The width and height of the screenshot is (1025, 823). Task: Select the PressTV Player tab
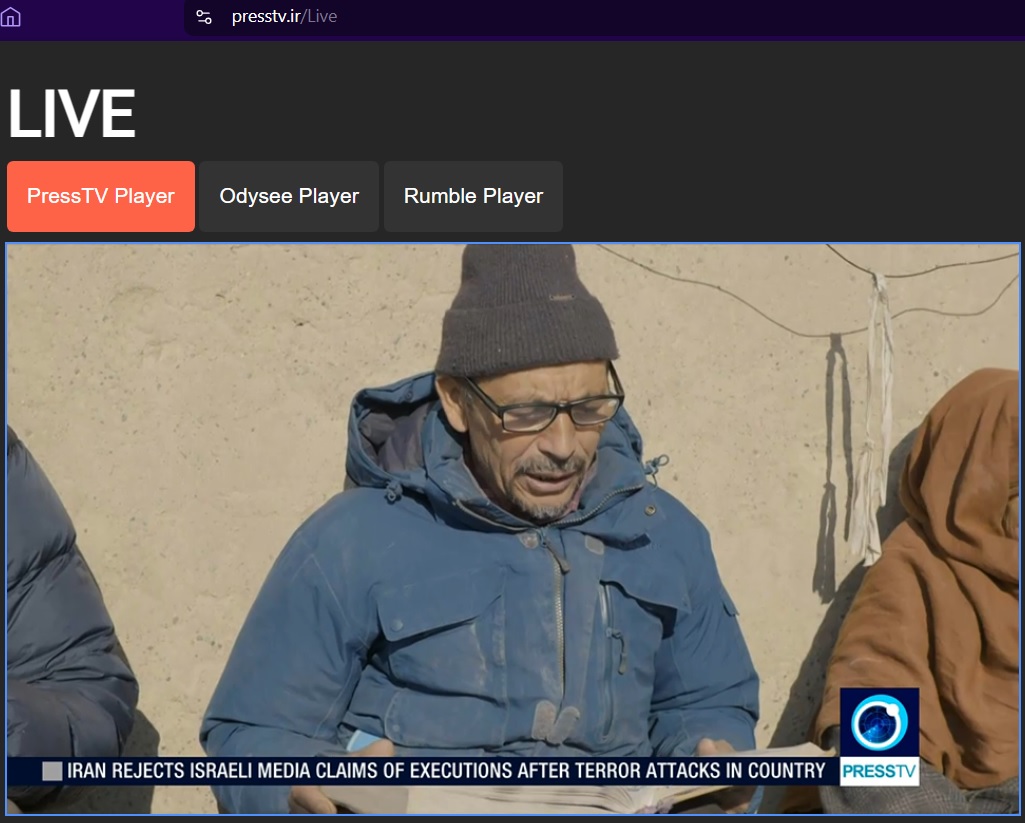[x=101, y=196]
